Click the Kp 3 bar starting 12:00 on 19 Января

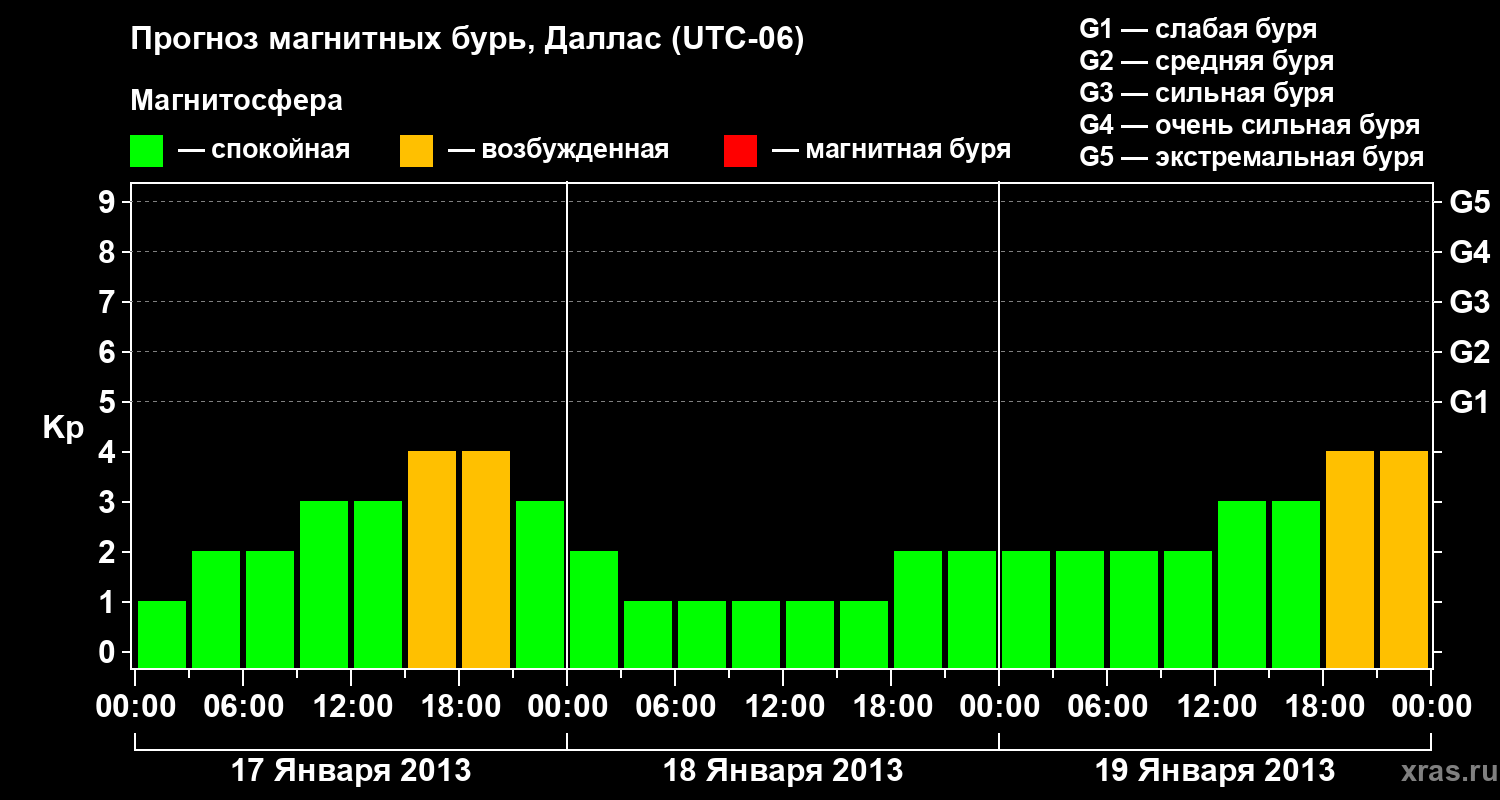(1242, 584)
